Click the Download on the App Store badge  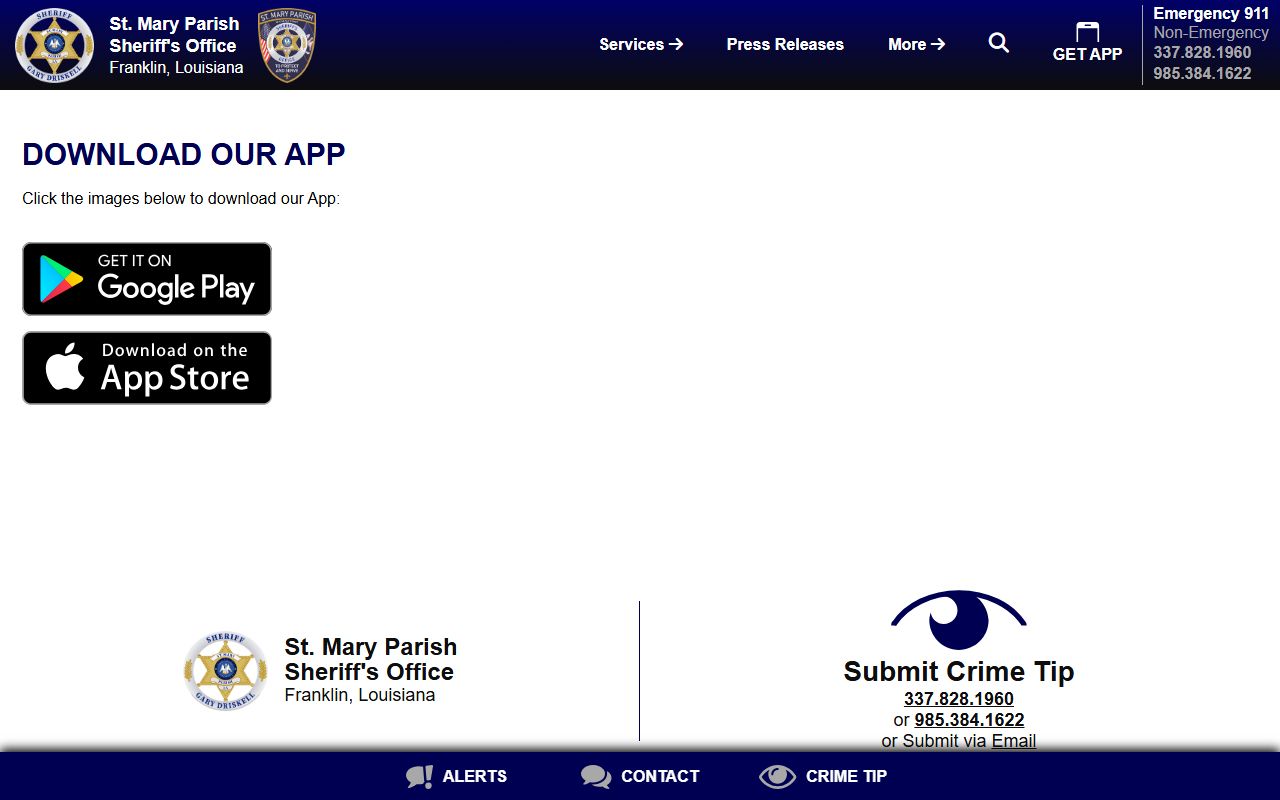coord(147,368)
